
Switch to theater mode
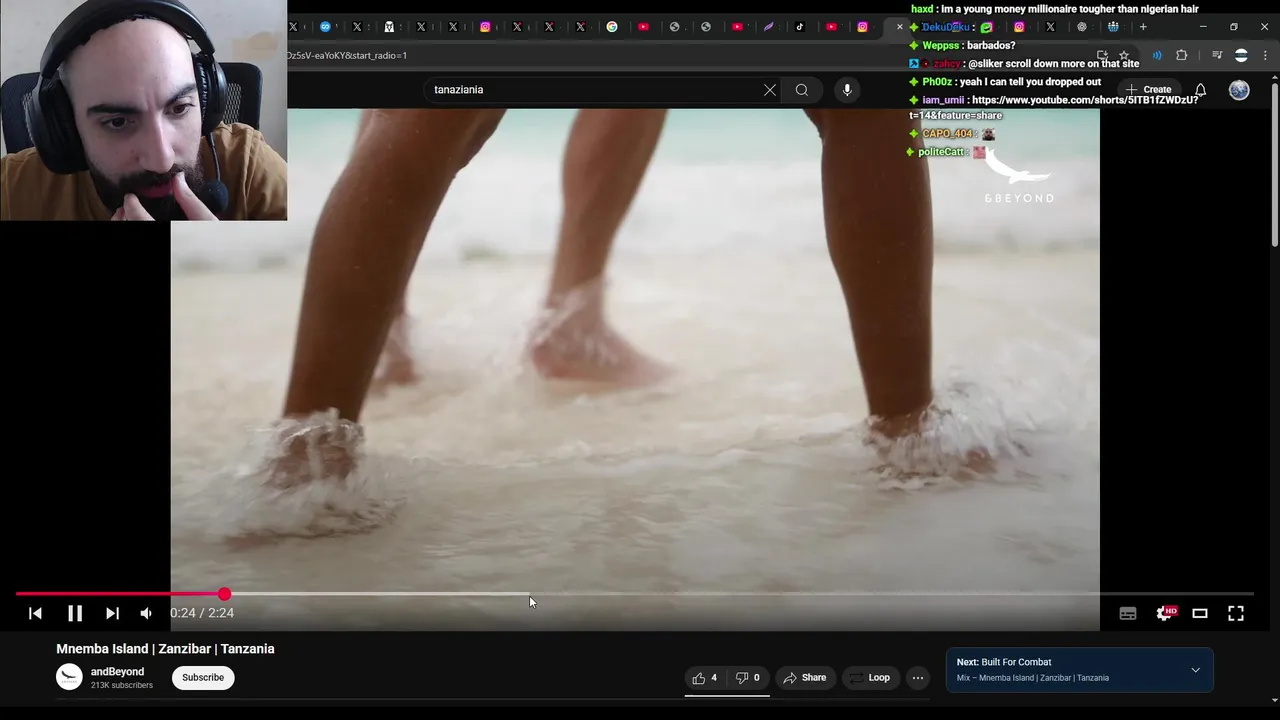pyautogui.click(x=1200, y=613)
